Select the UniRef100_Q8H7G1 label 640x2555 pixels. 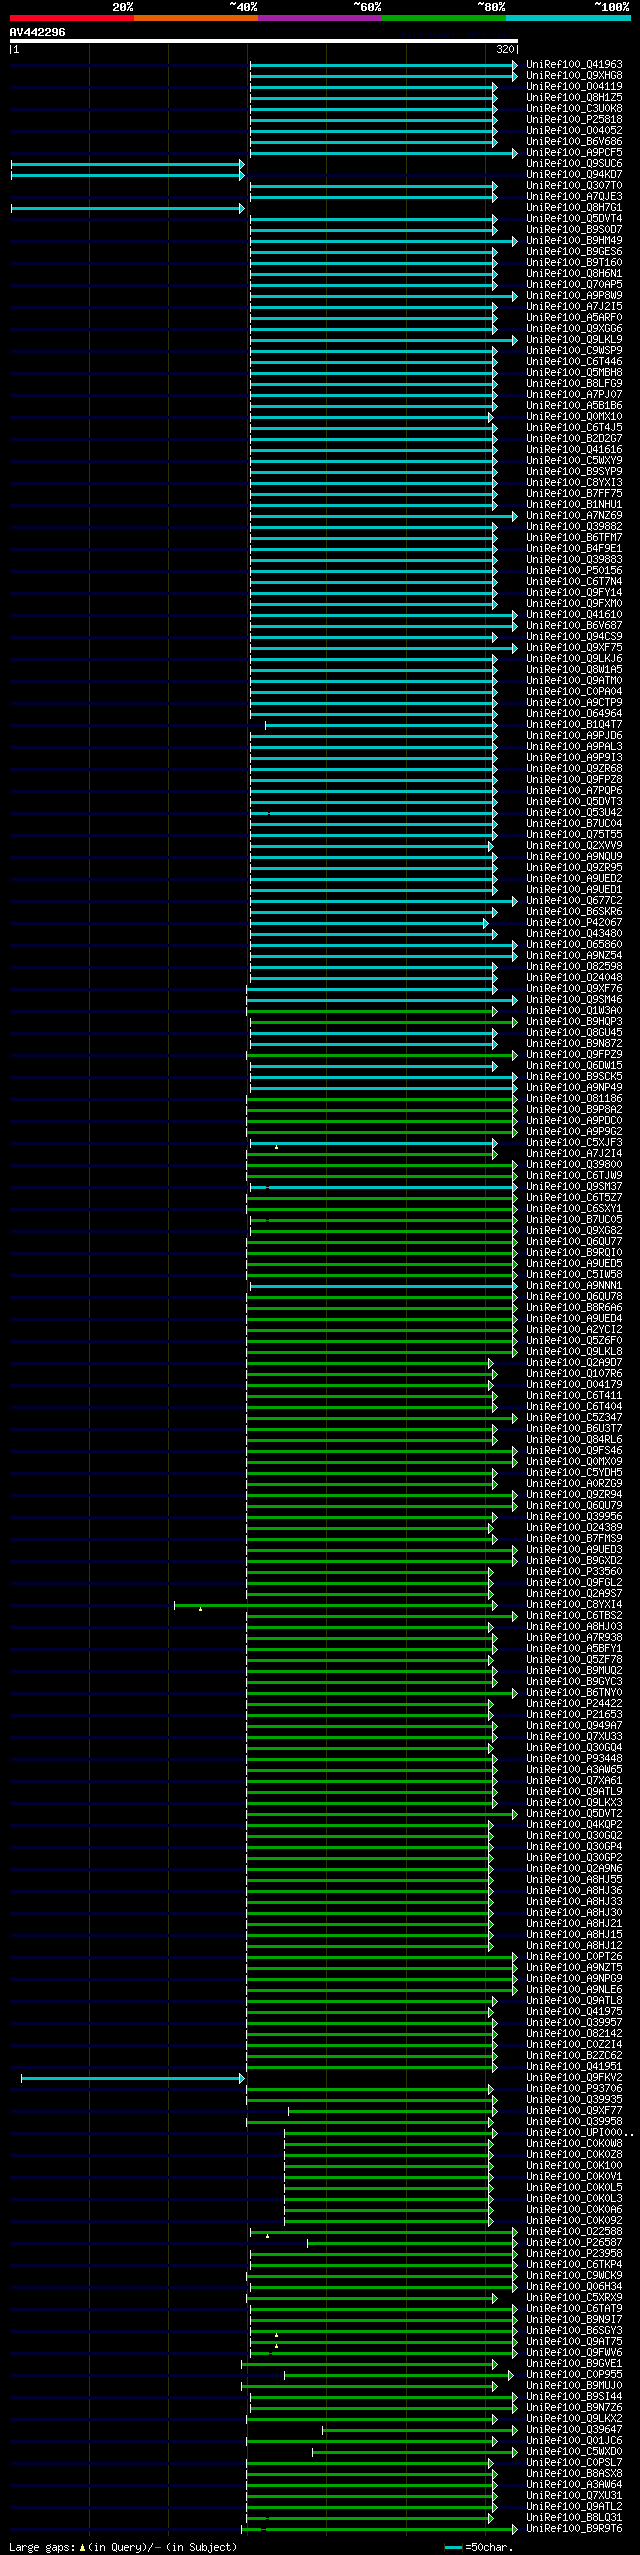[574, 208]
